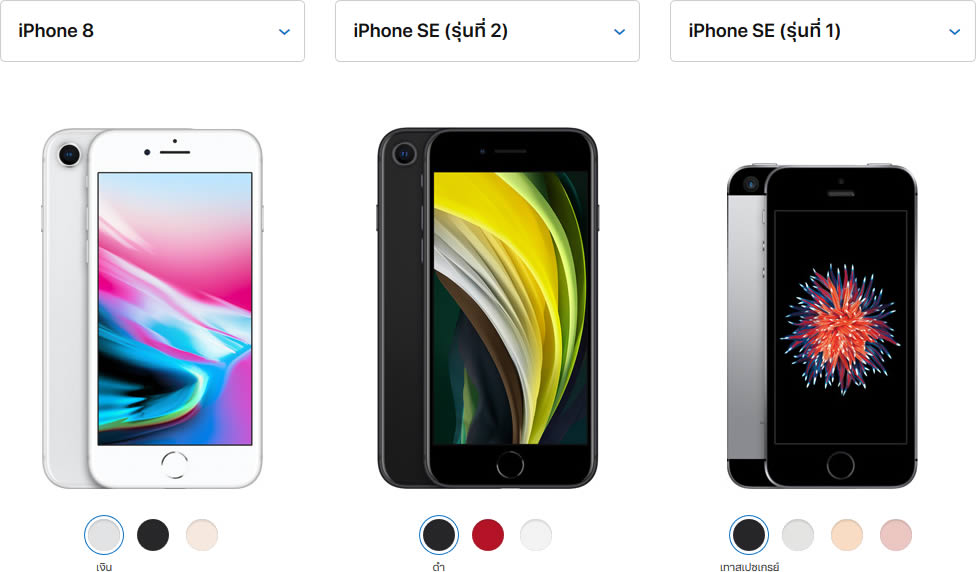976x572 pixels.
Task: Click the silver iPhone 8 product image
Action: 152,309
